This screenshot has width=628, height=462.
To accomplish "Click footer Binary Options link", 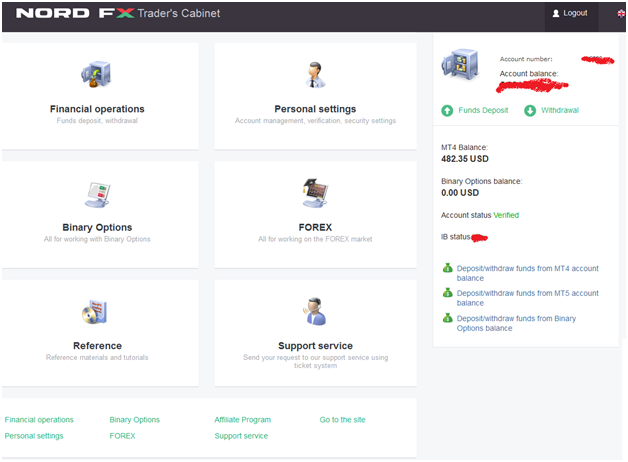I will (135, 420).
